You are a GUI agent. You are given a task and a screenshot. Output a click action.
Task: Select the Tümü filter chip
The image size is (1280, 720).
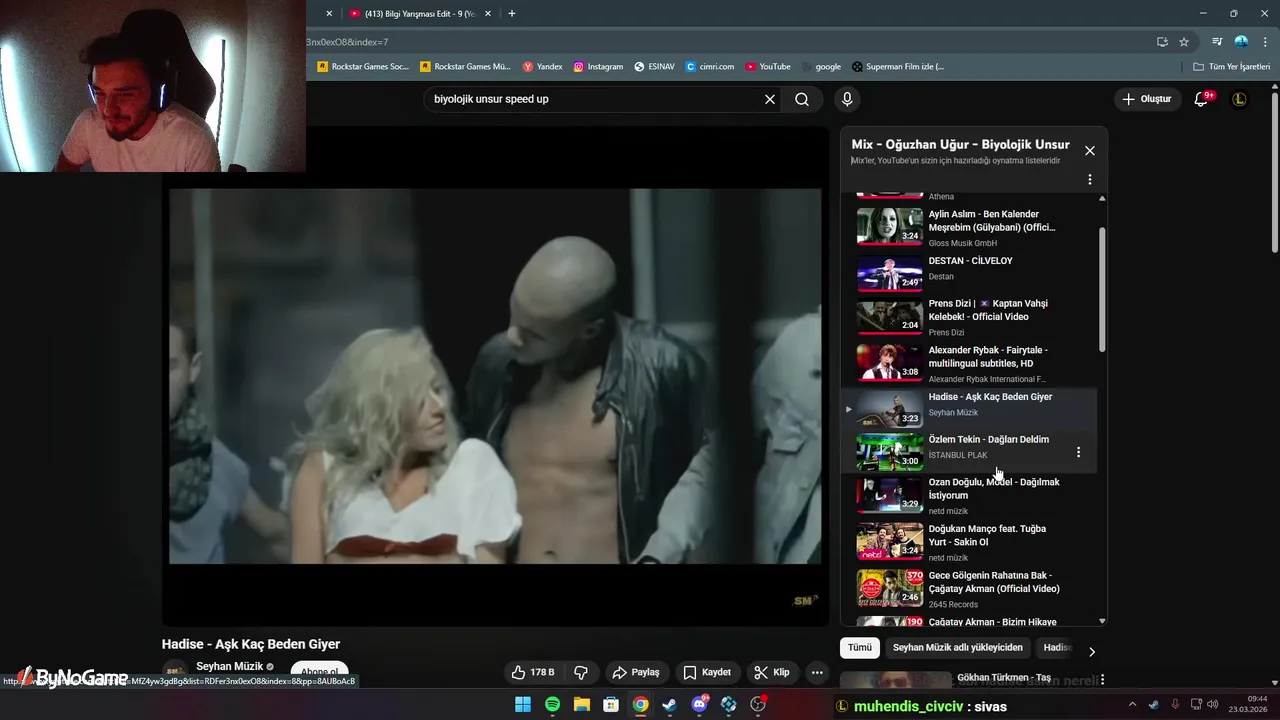point(860,648)
